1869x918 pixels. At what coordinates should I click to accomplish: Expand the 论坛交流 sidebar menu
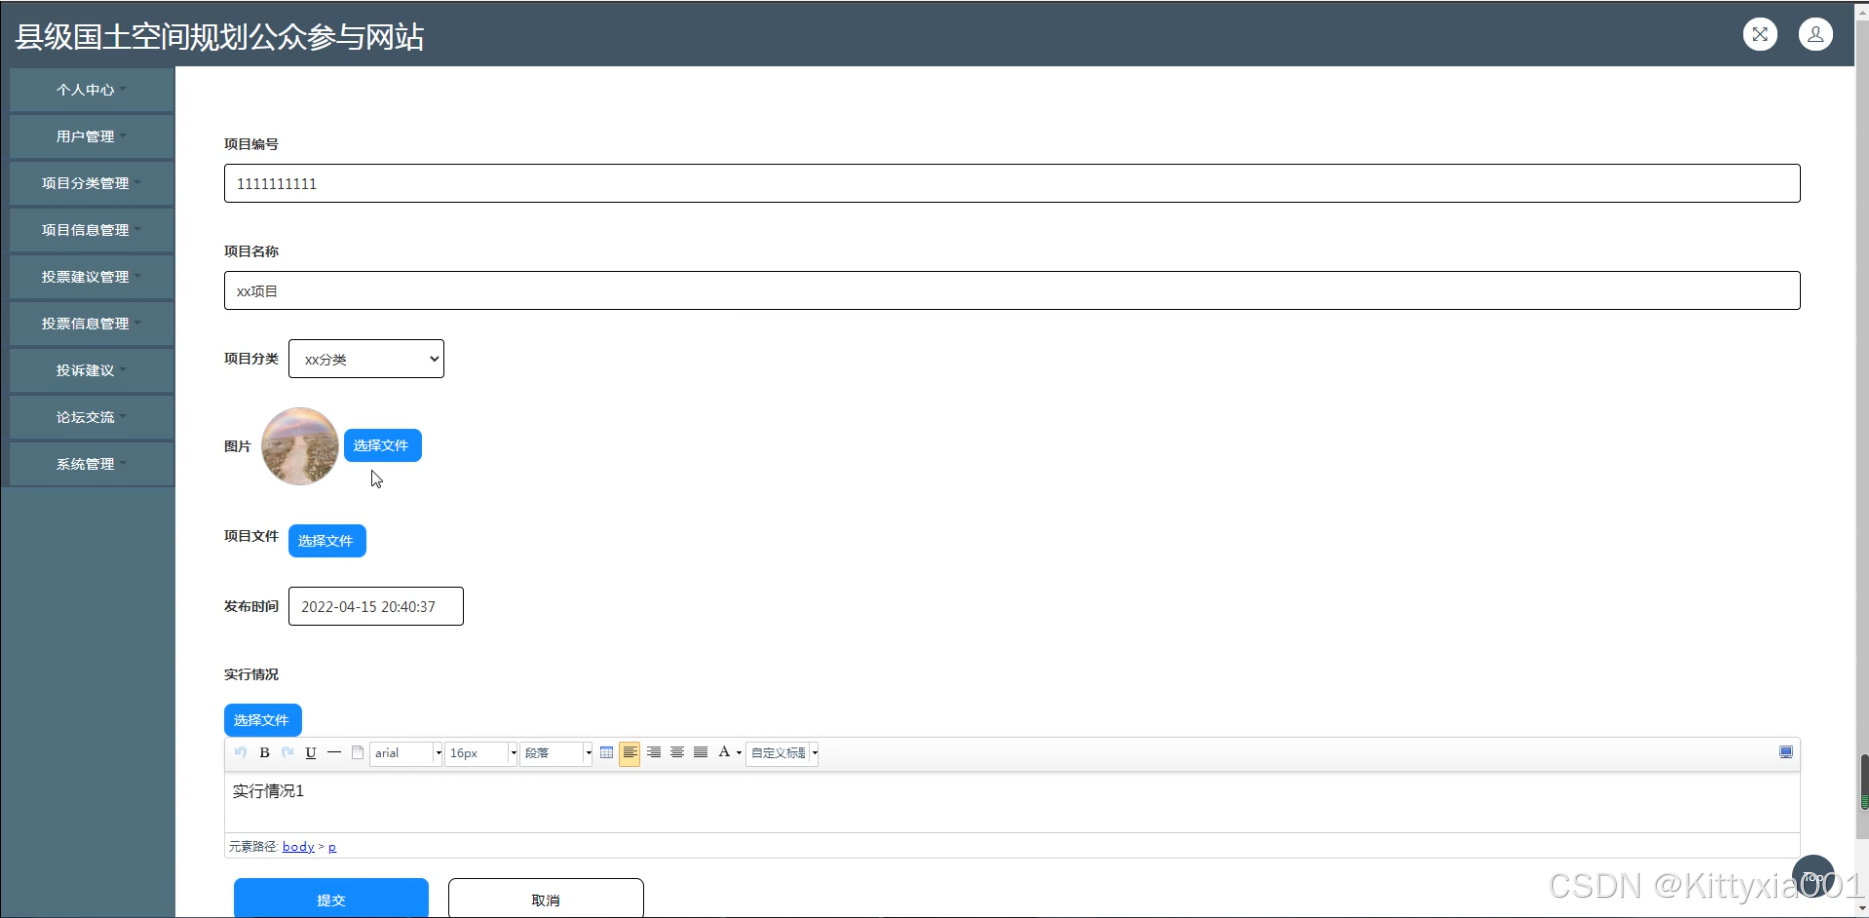point(92,418)
